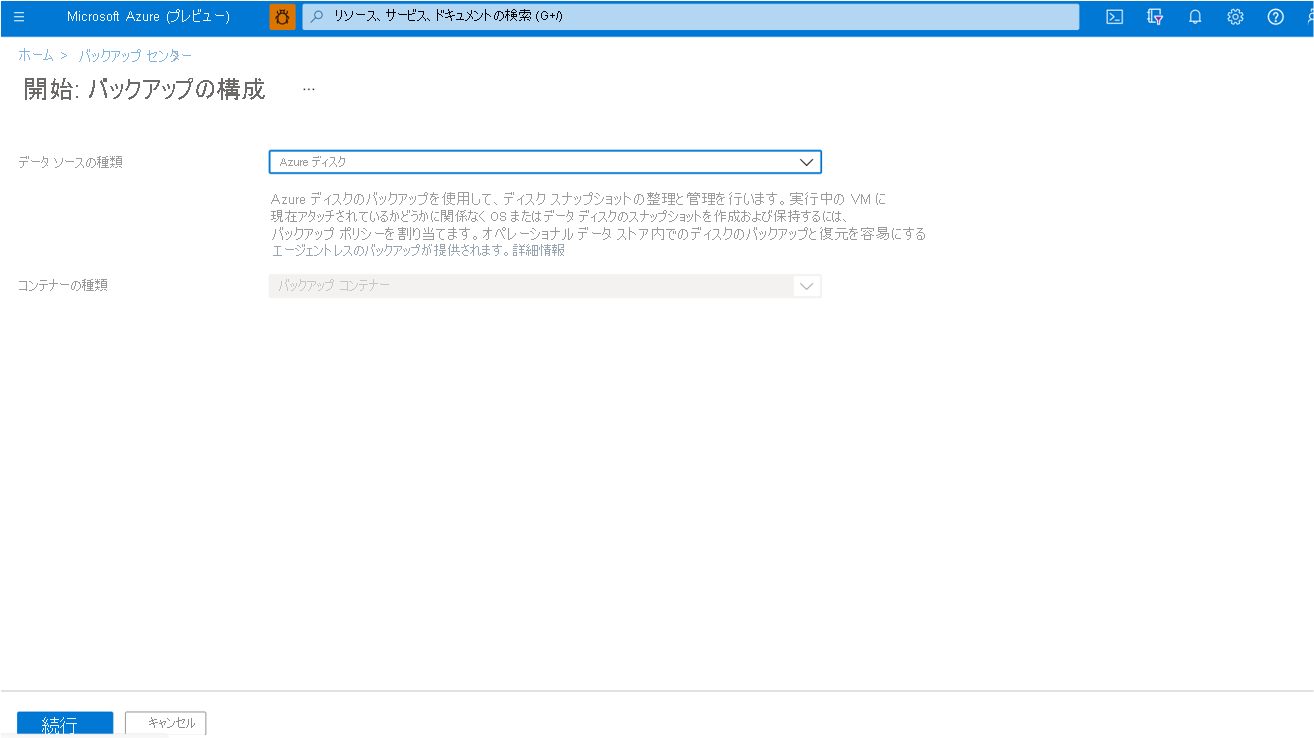The width and height of the screenshot is (1314, 738).
Task: Click the データ ソースの種類 label
Action: [70, 162]
